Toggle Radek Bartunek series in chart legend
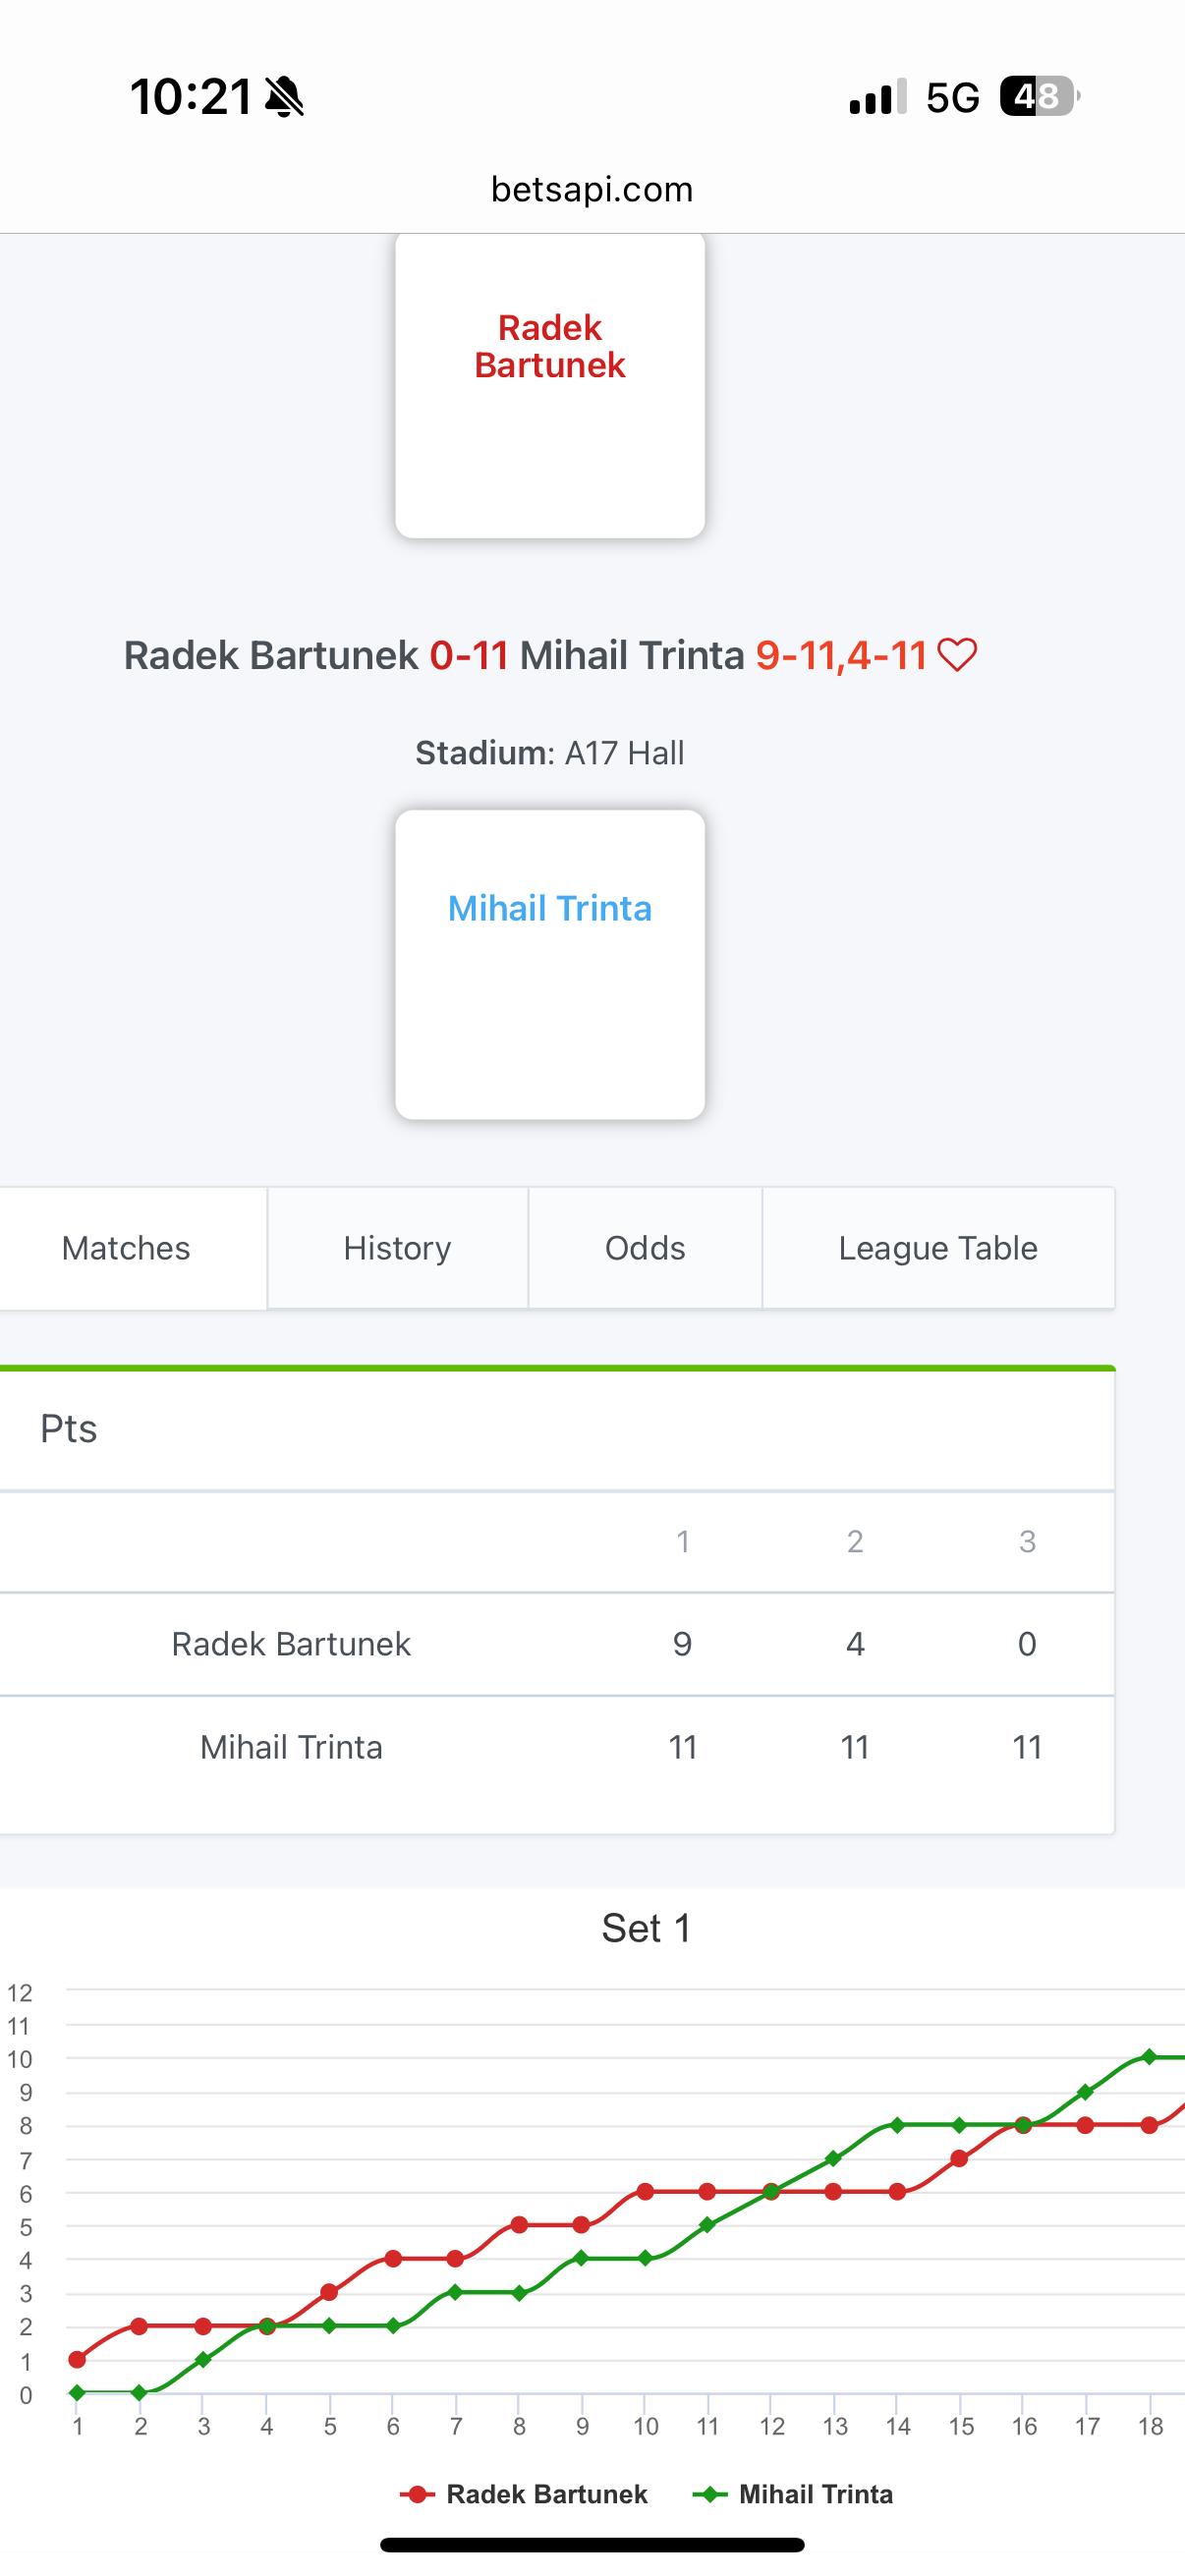 click(x=524, y=2495)
